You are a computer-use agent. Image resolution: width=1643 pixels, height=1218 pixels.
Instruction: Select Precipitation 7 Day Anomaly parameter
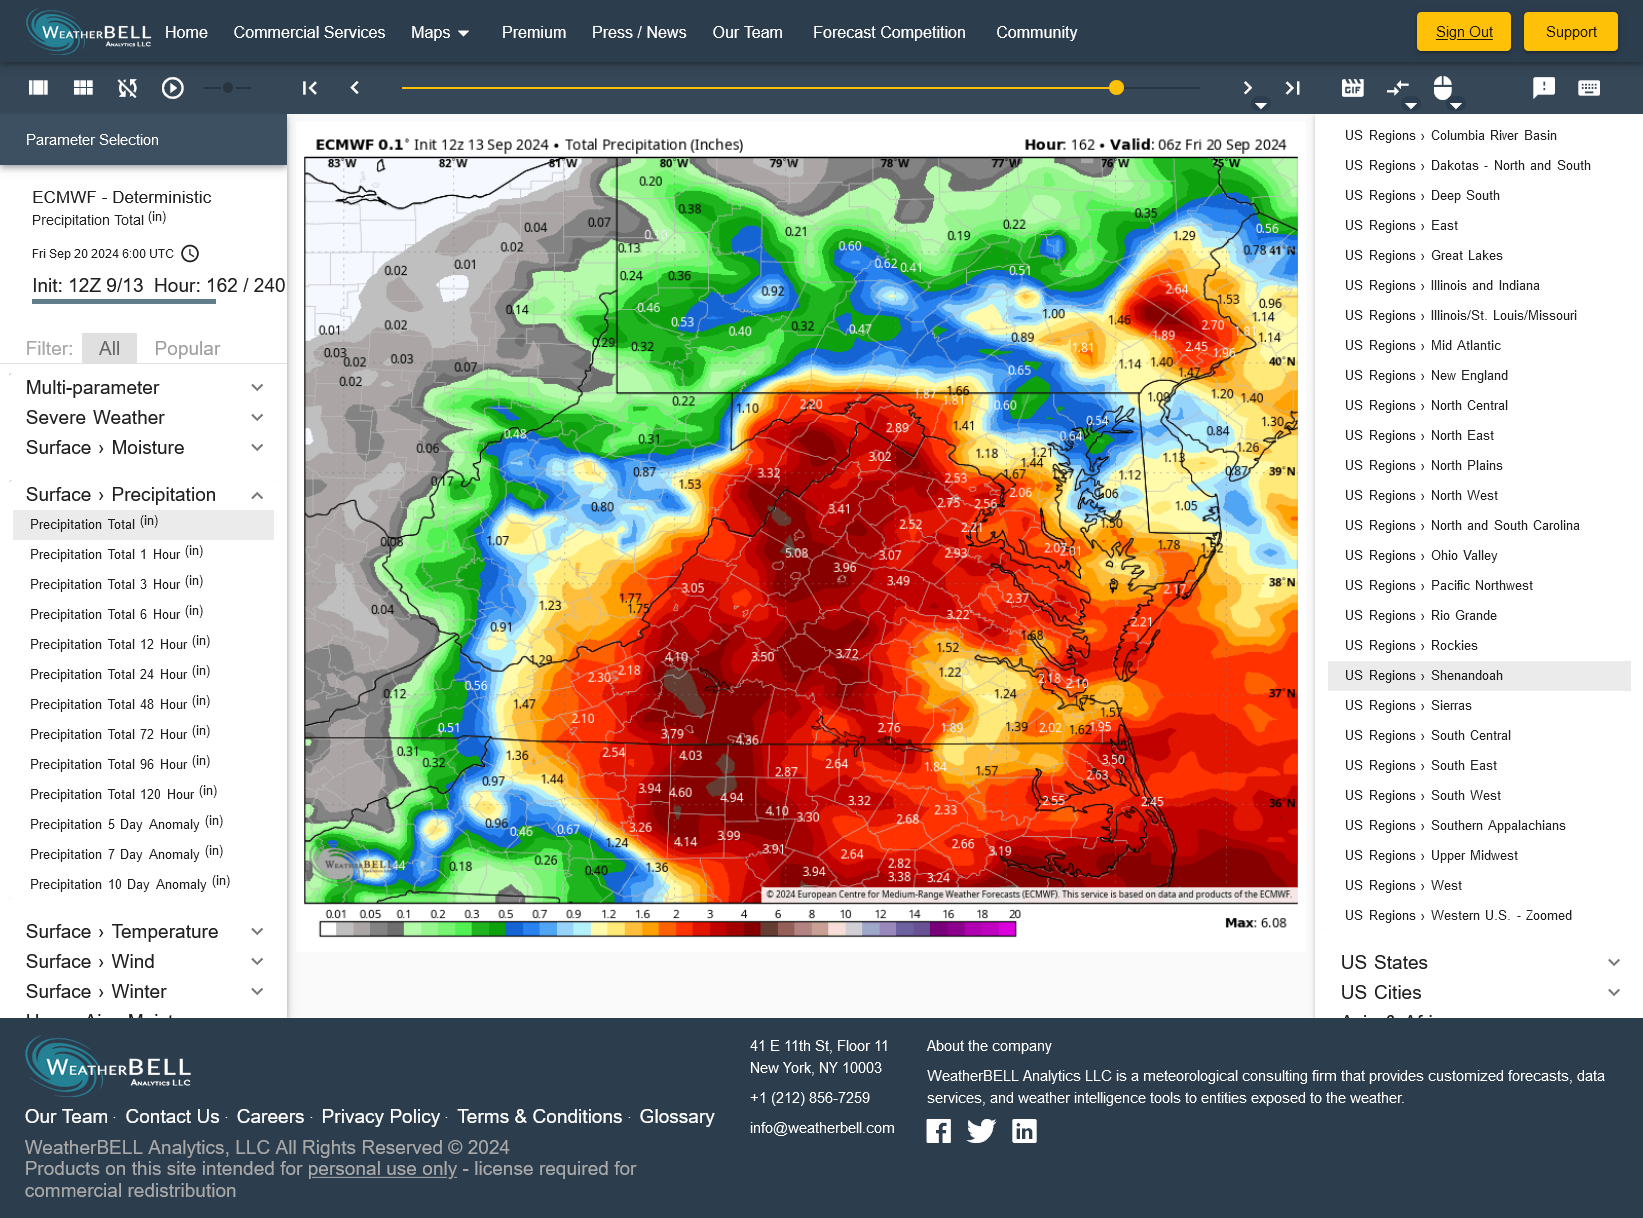(x=143, y=854)
